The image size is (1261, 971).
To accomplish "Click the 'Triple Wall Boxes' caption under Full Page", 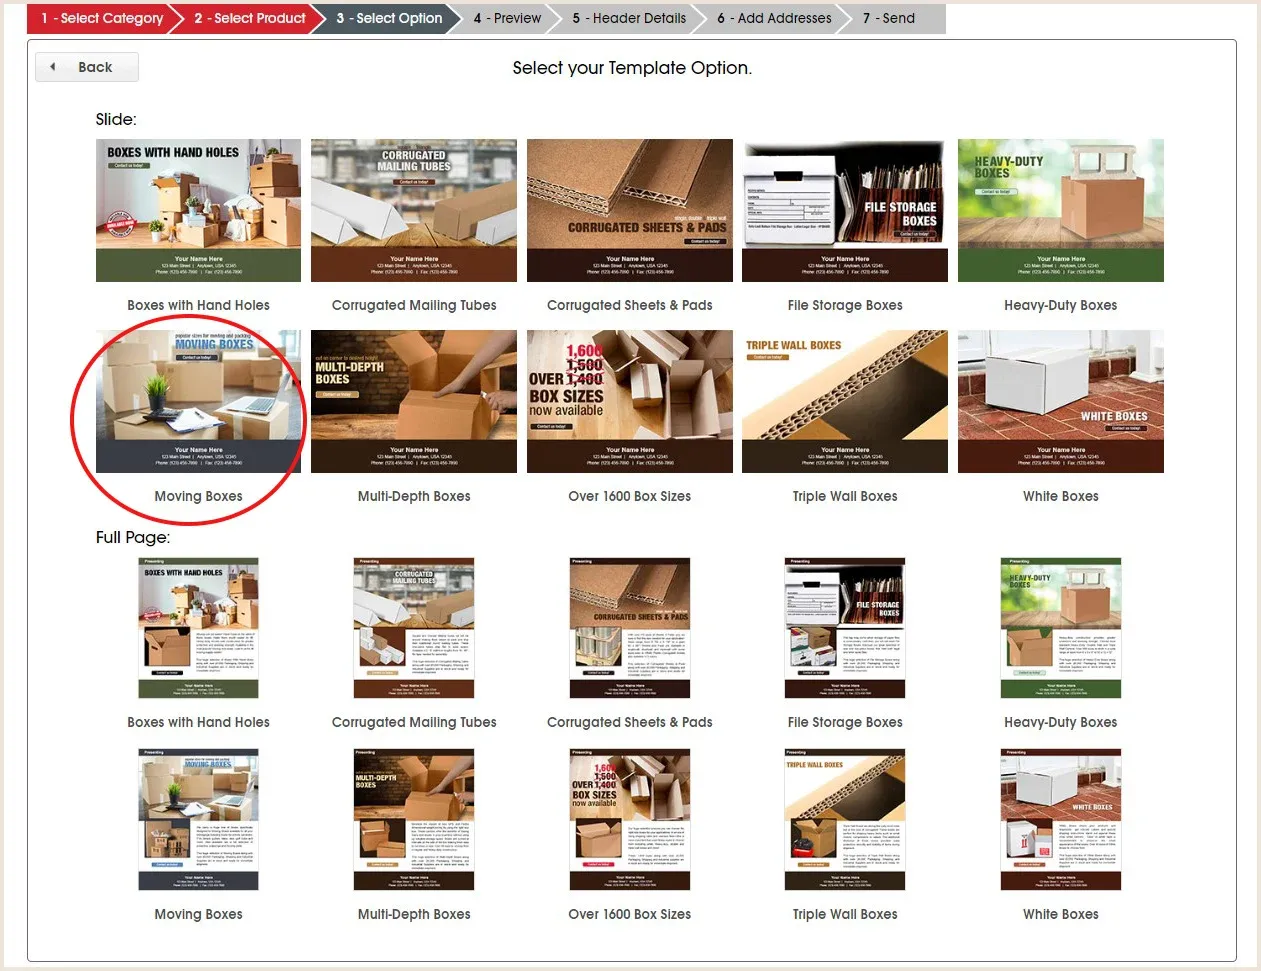I will (845, 914).
